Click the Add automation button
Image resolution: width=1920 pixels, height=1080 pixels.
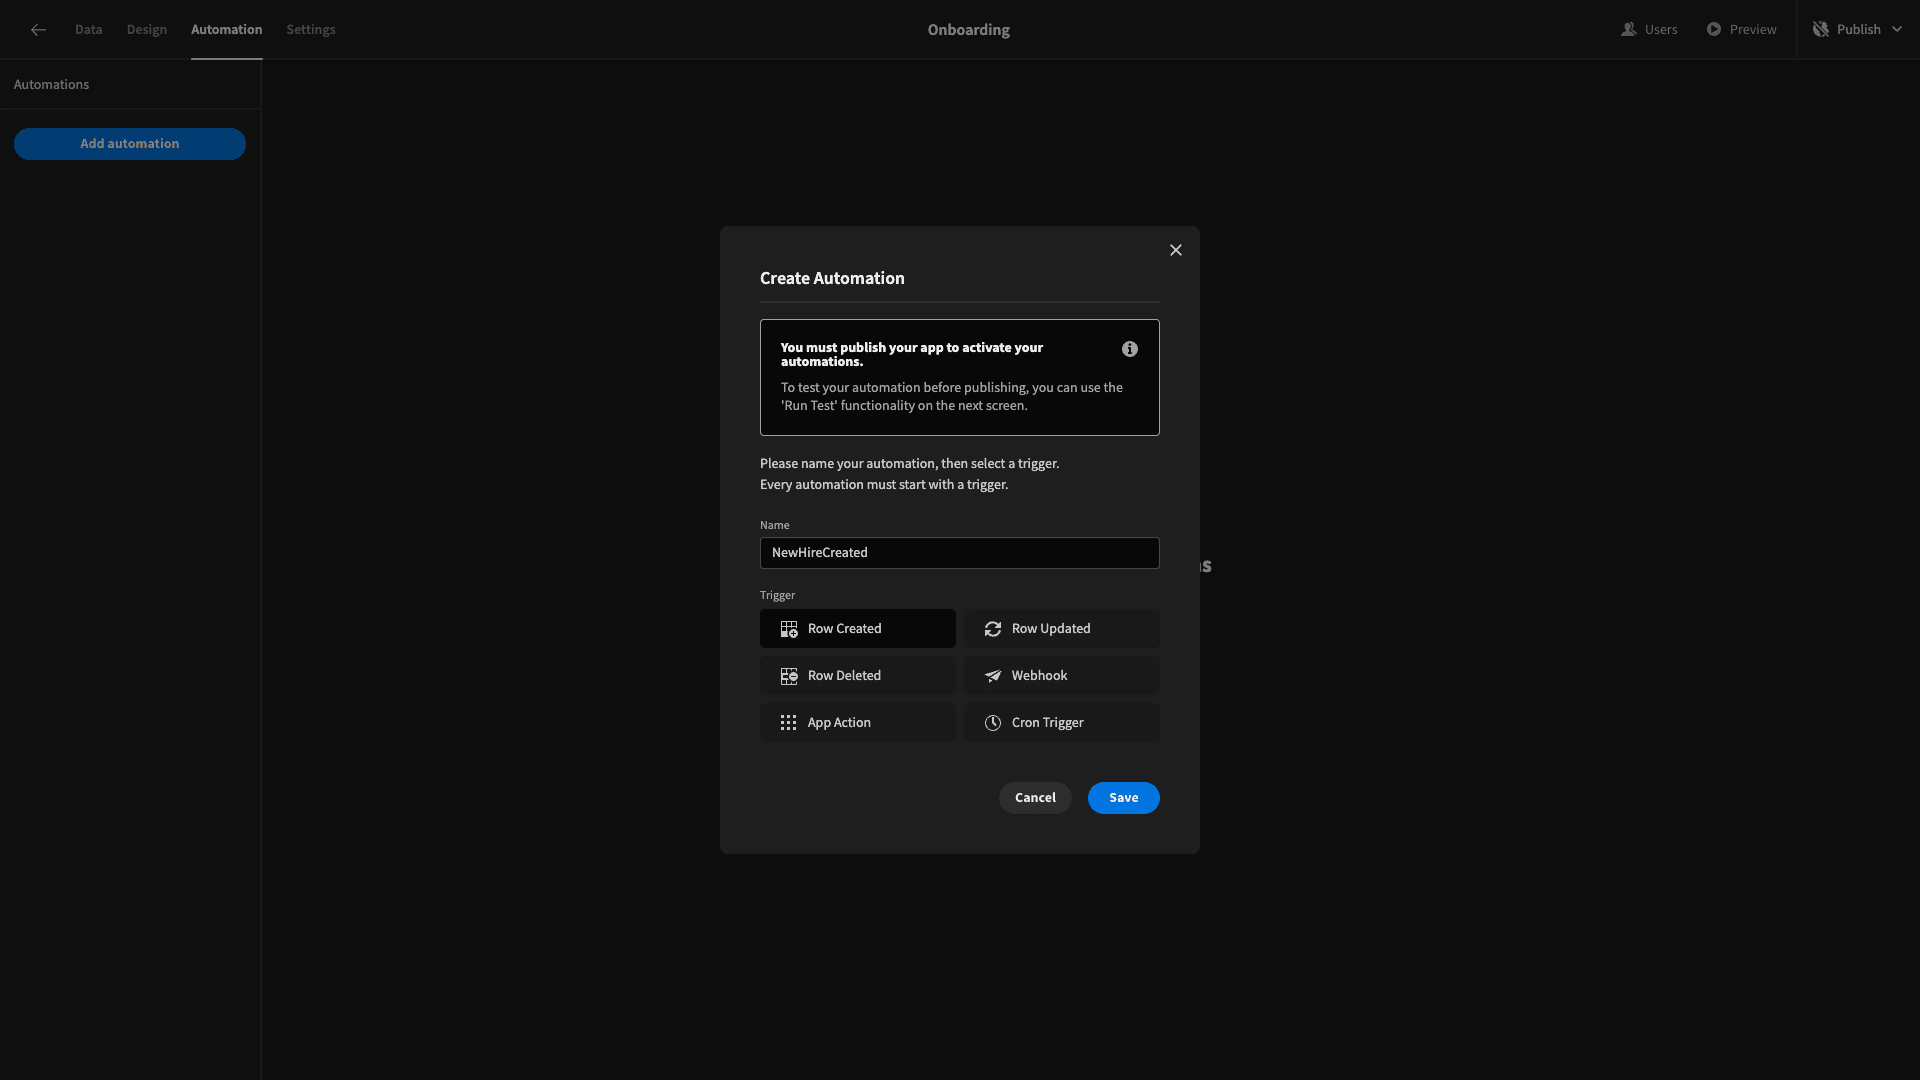pyautogui.click(x=129, y=144)
